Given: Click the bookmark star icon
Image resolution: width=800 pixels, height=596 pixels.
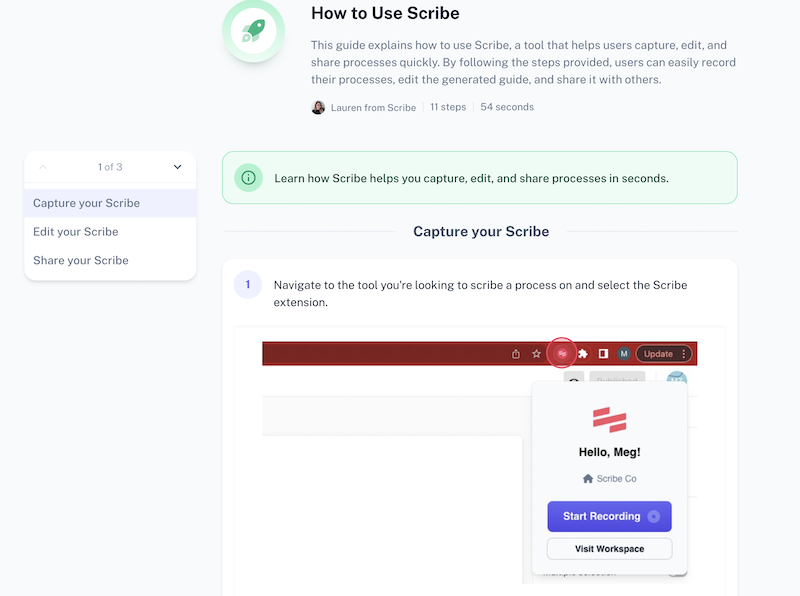Looking at the screenshot, I should 536,353.
